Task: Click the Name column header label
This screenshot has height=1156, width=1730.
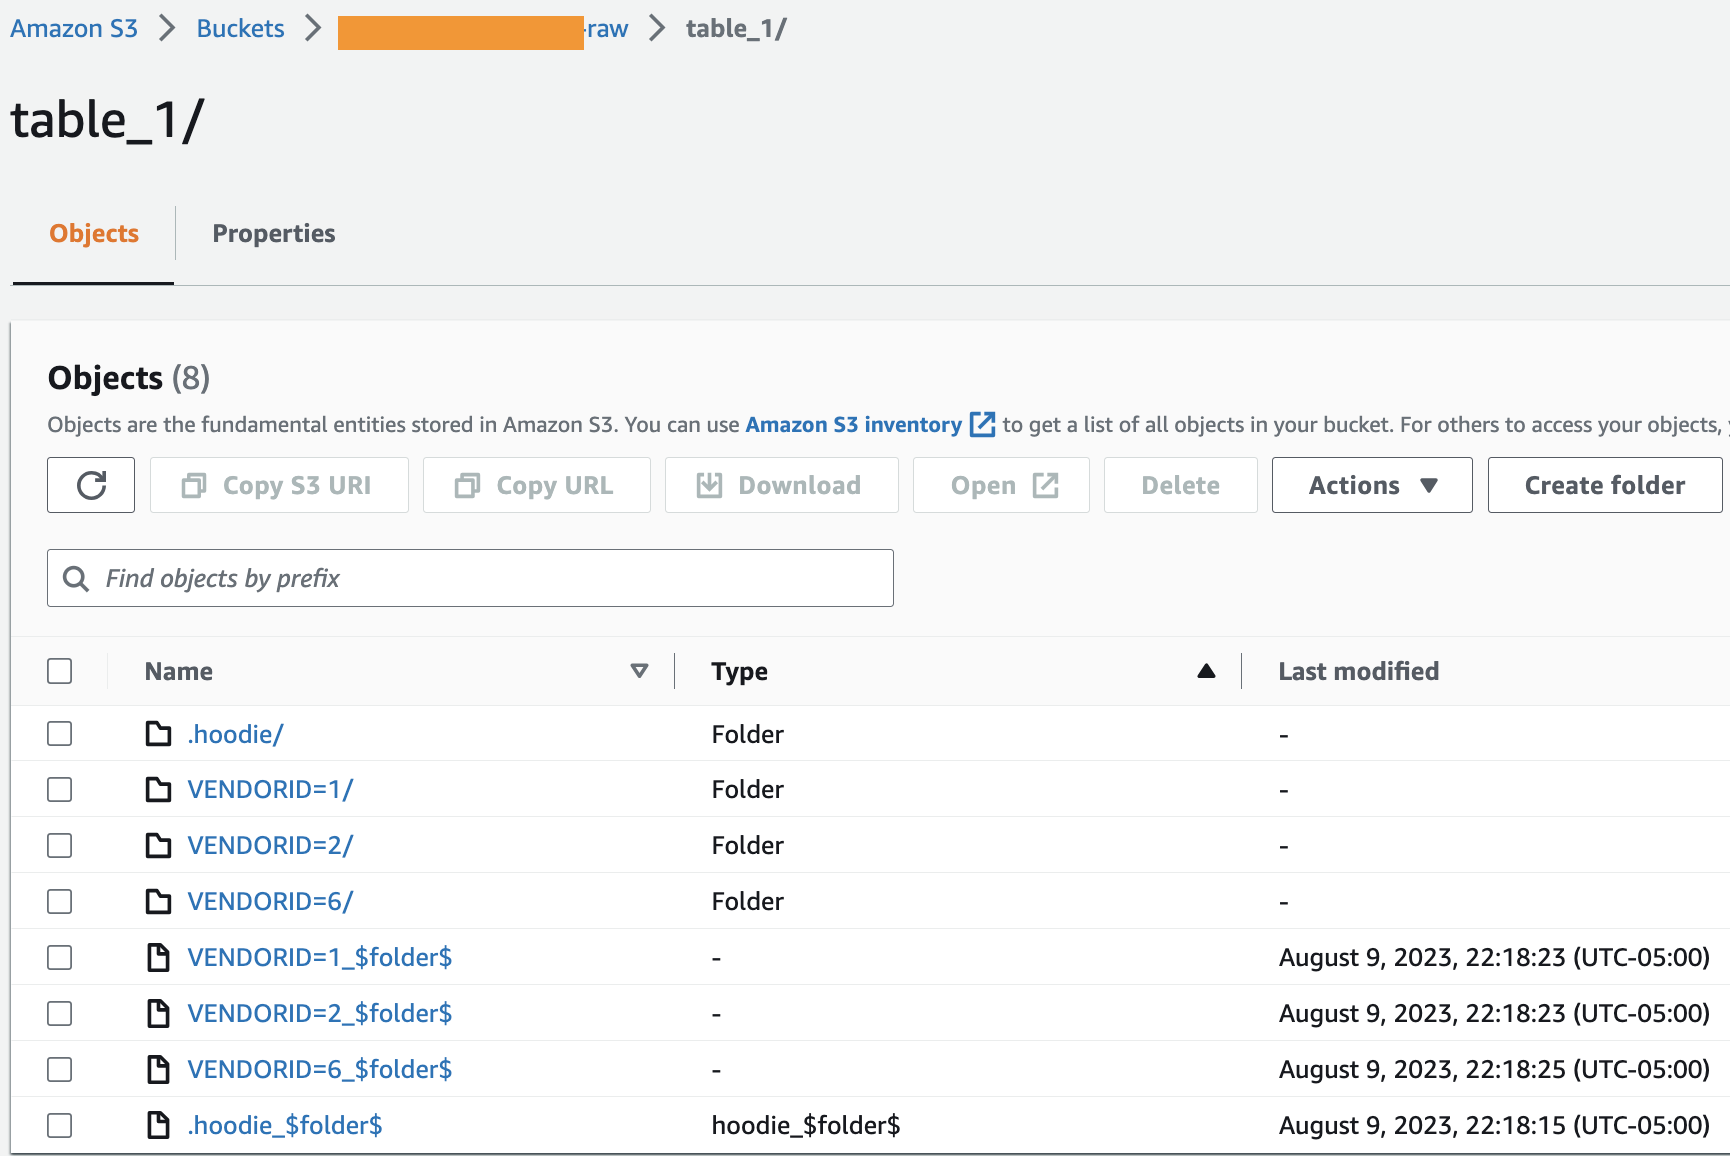Action: coord(179,671)
